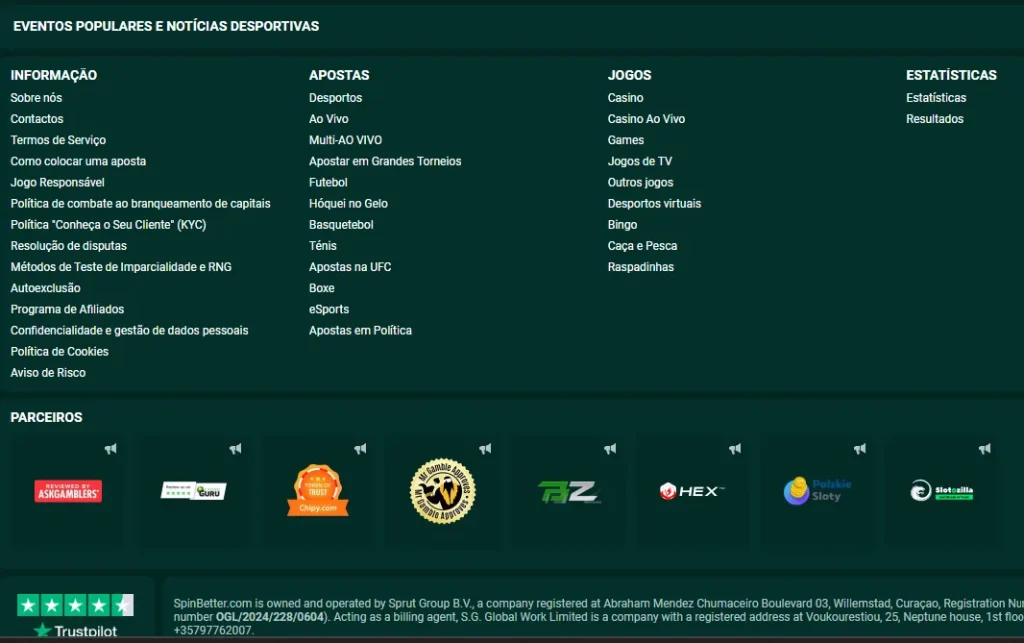Viewport: 1024px width, 643px height.
Task: Open the Estatísticas link below the heading
Action: click(936, 97)
